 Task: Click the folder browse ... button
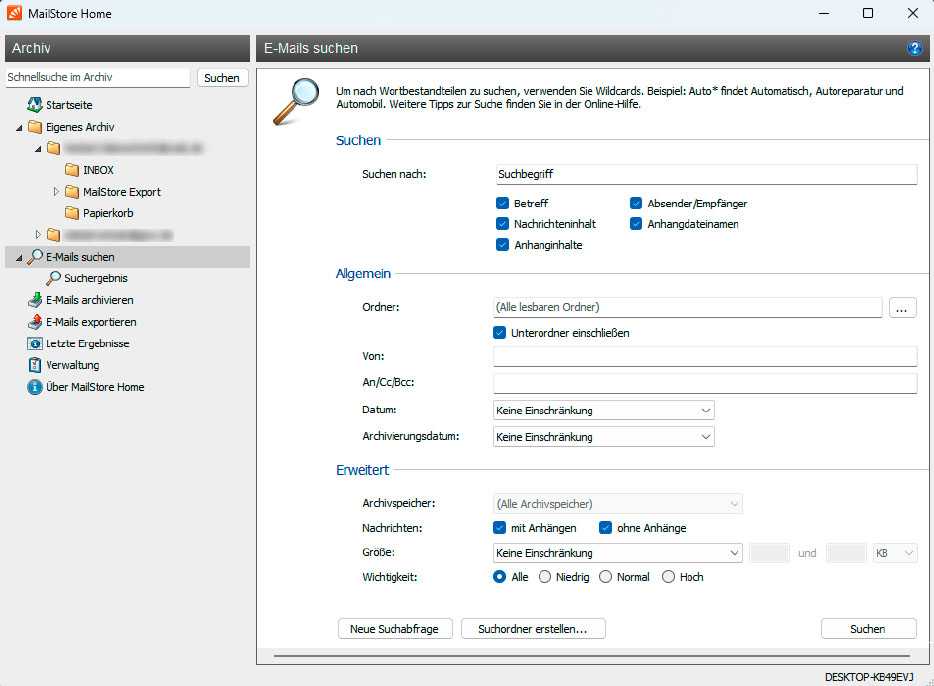pos(902,308)
